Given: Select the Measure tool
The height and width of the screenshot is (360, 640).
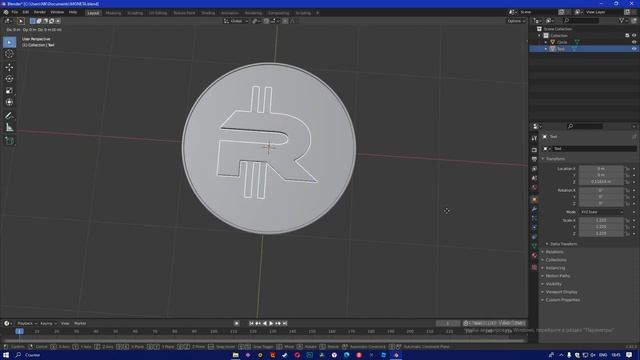Looking at the screenshot, I should click(9, 128).
